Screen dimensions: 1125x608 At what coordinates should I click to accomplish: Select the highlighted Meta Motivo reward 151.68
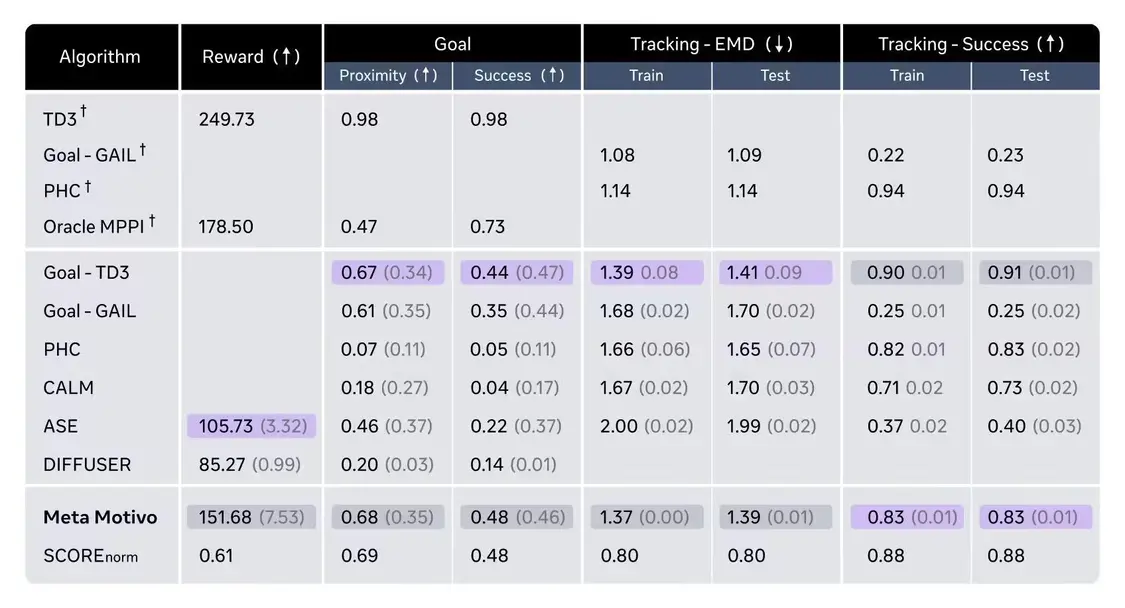(251, 517)
